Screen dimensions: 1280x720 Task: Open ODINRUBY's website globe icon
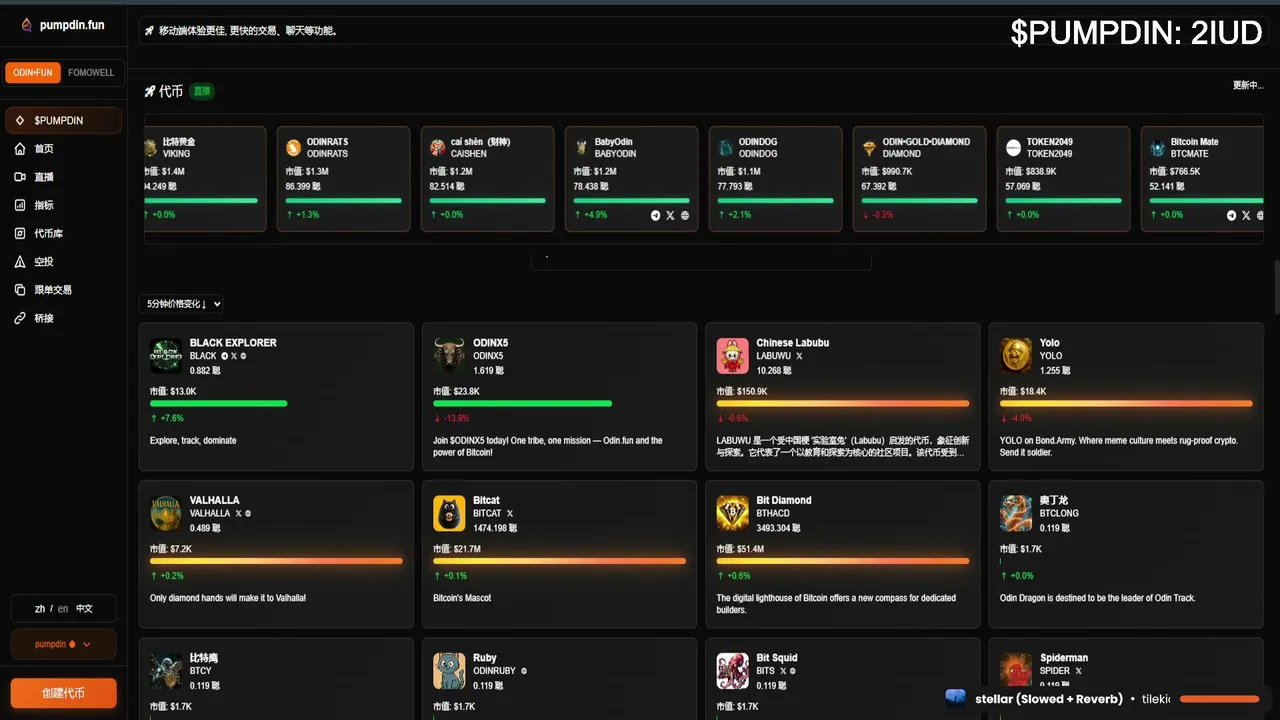(x=524, y=671)
